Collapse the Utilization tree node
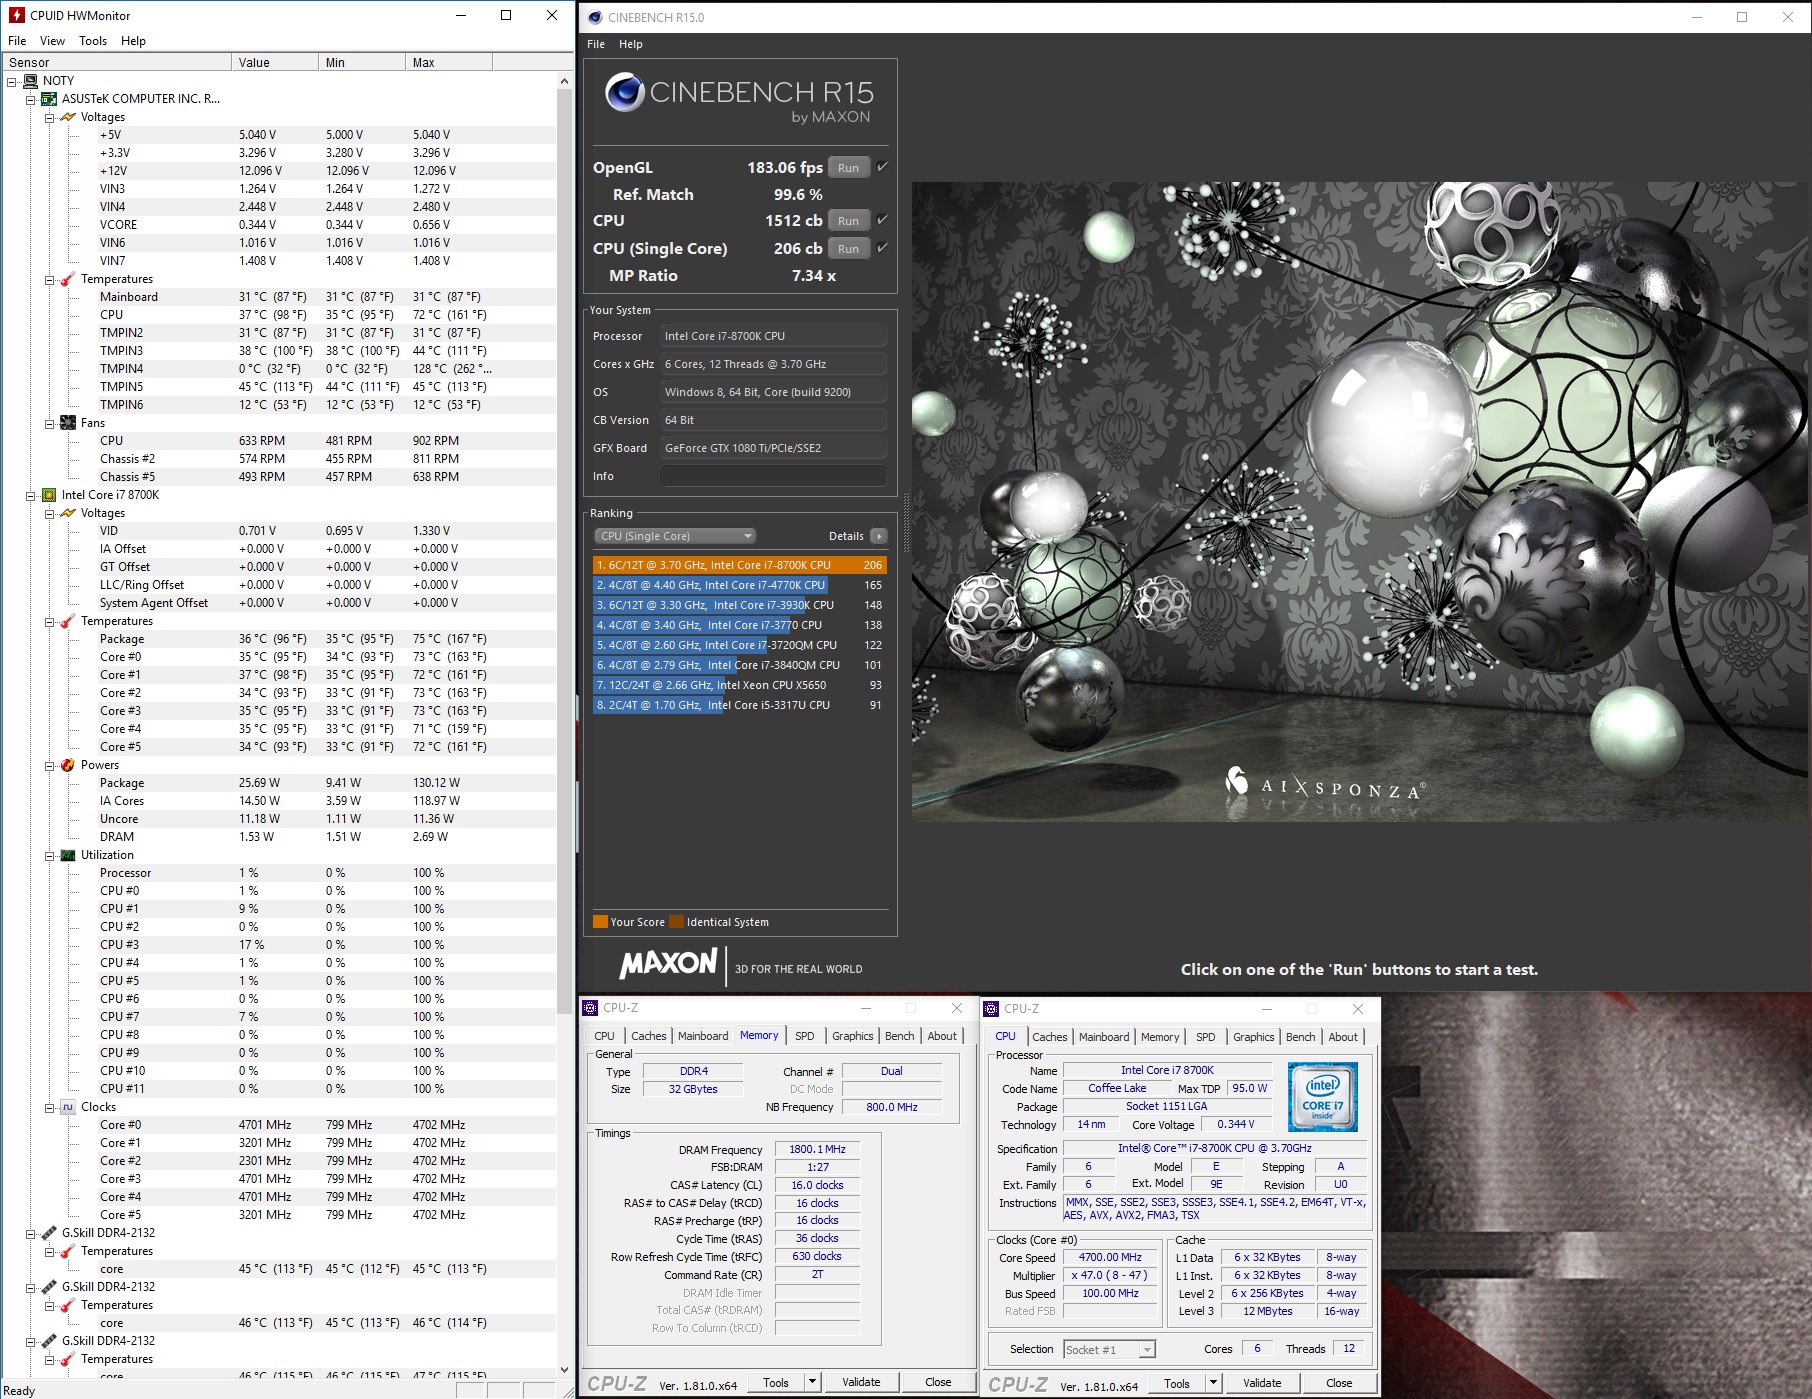Viewport: 1812px width, 1399px height. coord(50,855)
